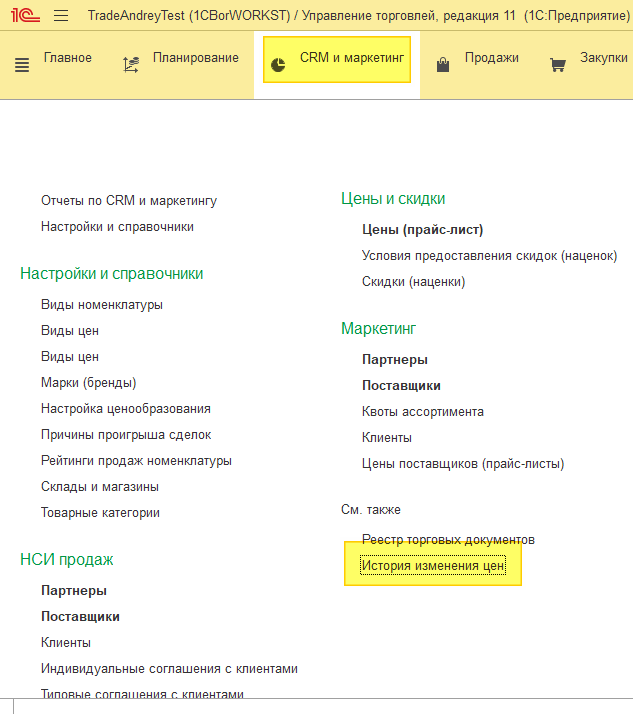Open Квоты ассортимента
Viewport: 633px width, 714px height.
tap(423, 412)
